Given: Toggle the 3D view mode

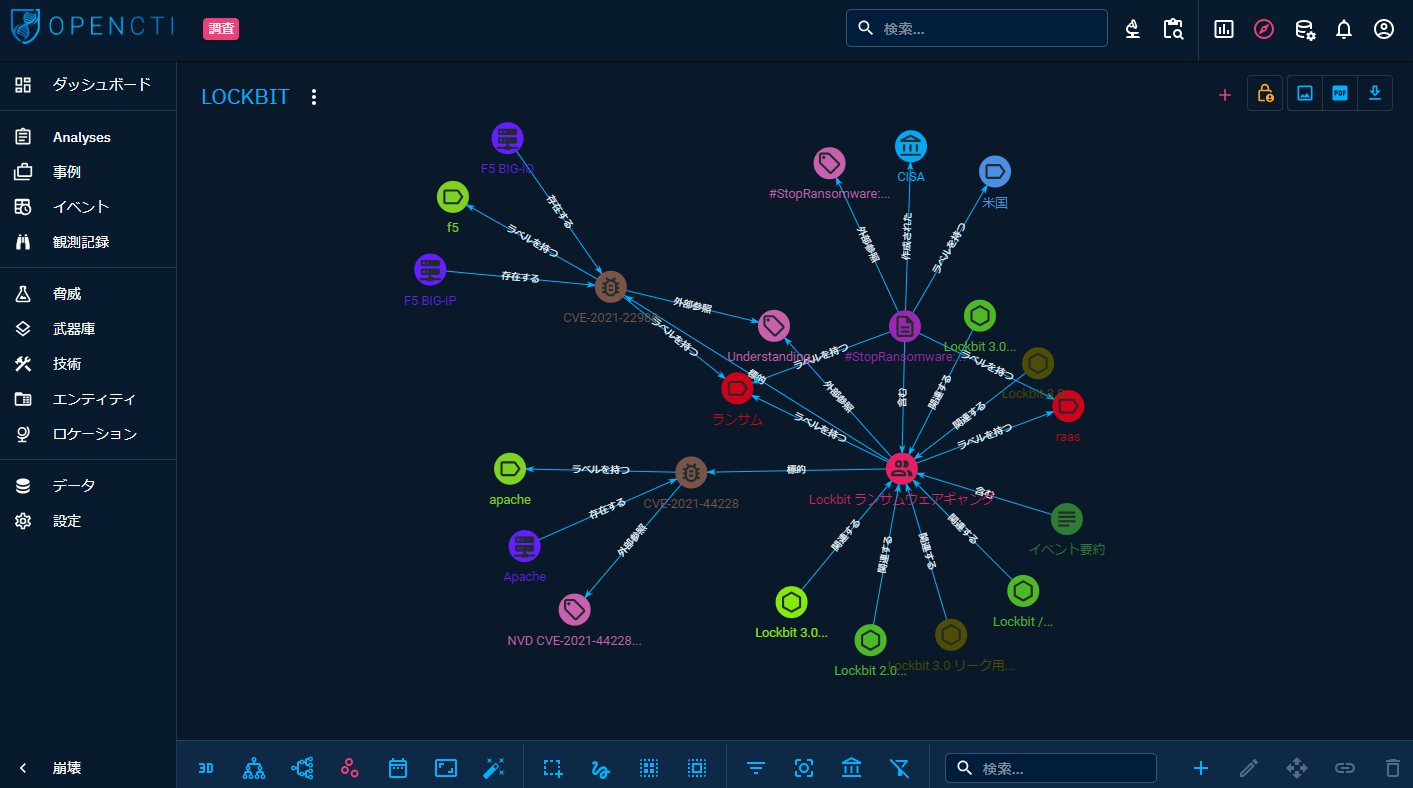Looking at the screenshot, I should coord(206,768).
